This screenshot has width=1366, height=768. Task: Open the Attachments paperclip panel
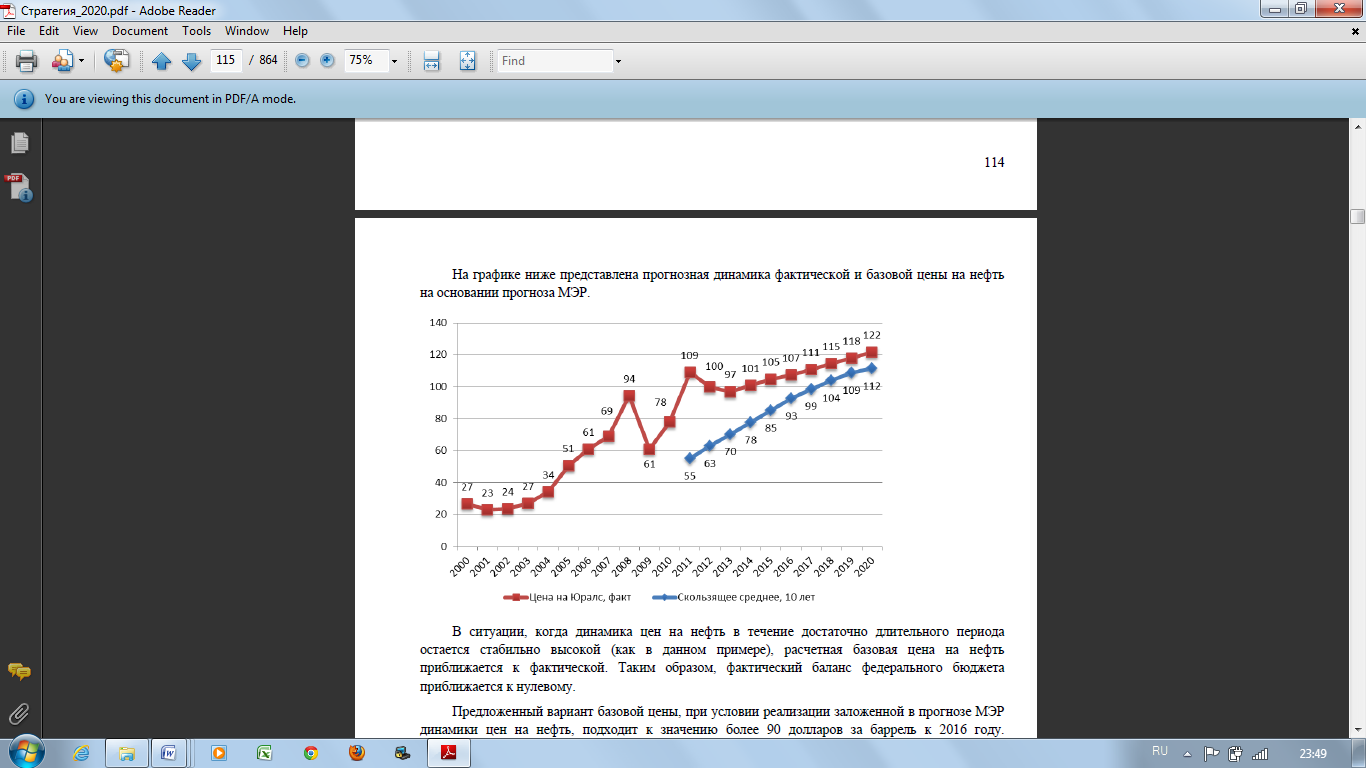pyautogui.click(x=19, y=714)
